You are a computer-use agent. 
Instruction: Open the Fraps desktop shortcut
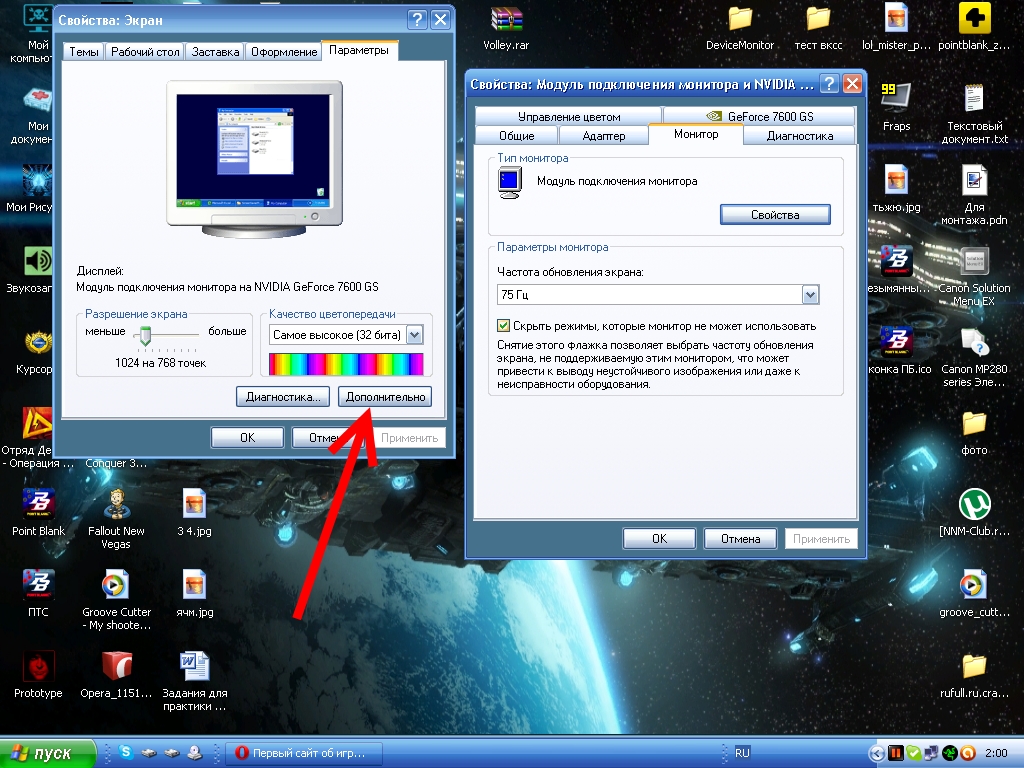(x=896, y=100)
